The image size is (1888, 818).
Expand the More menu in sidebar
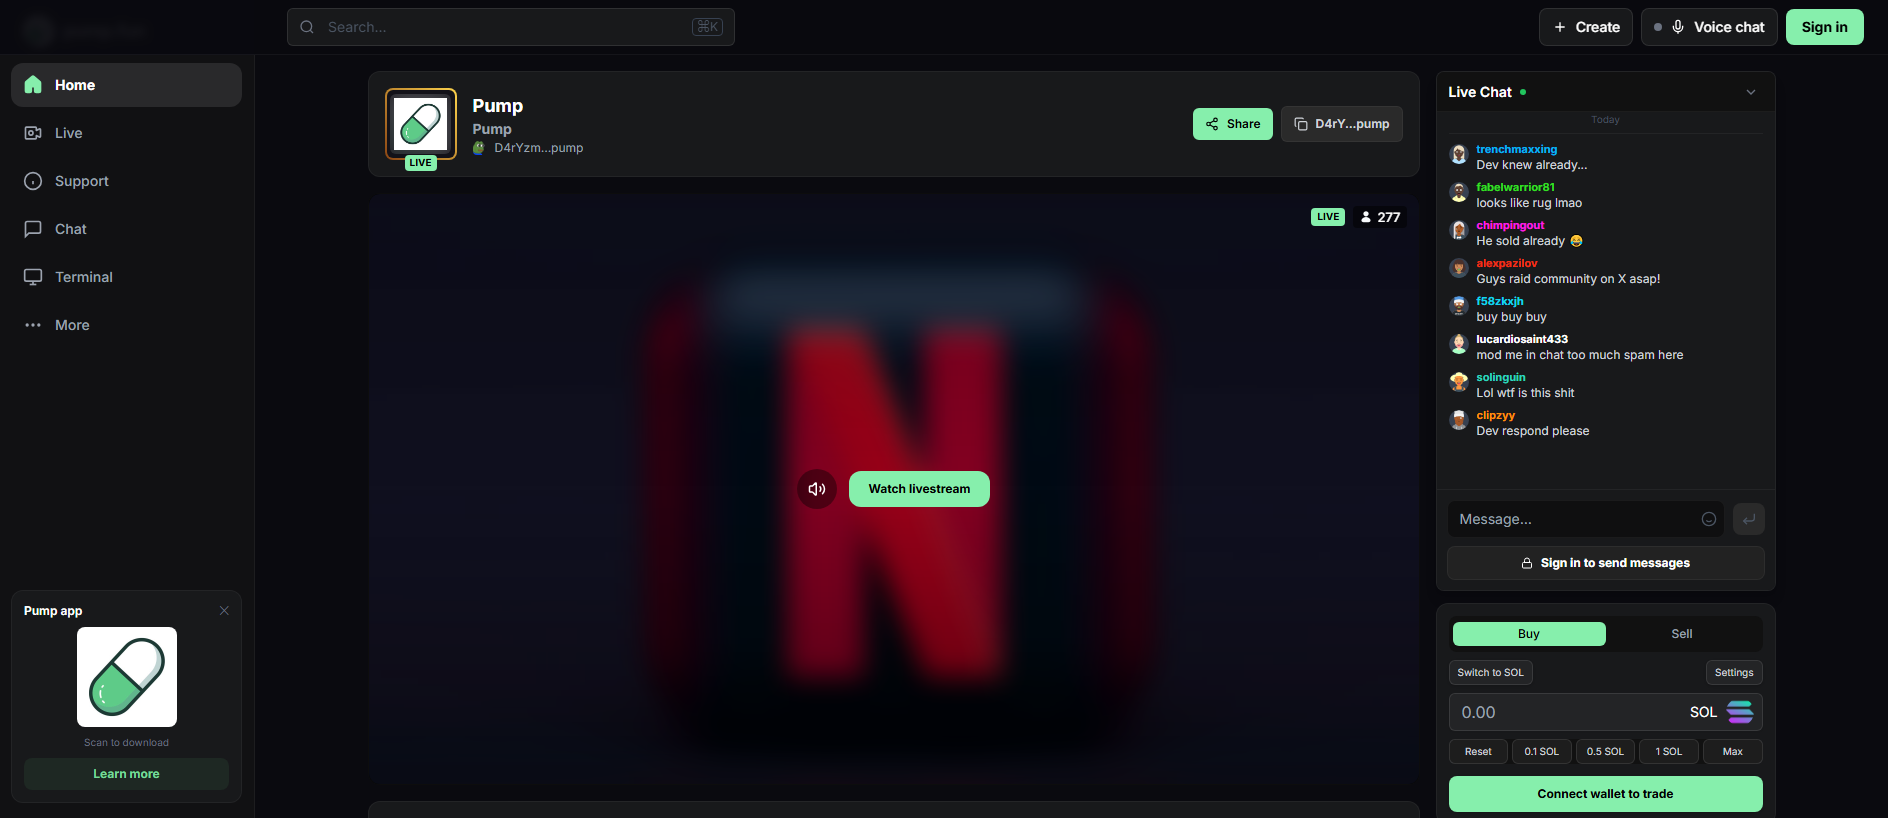[126, 325]
